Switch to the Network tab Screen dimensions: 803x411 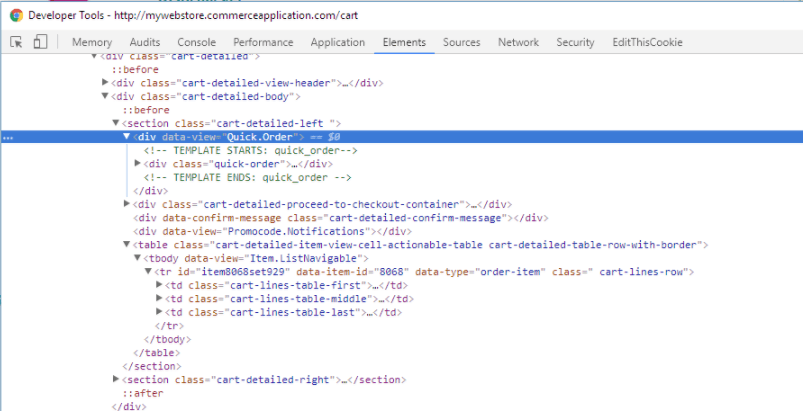(x=518, y=42)
